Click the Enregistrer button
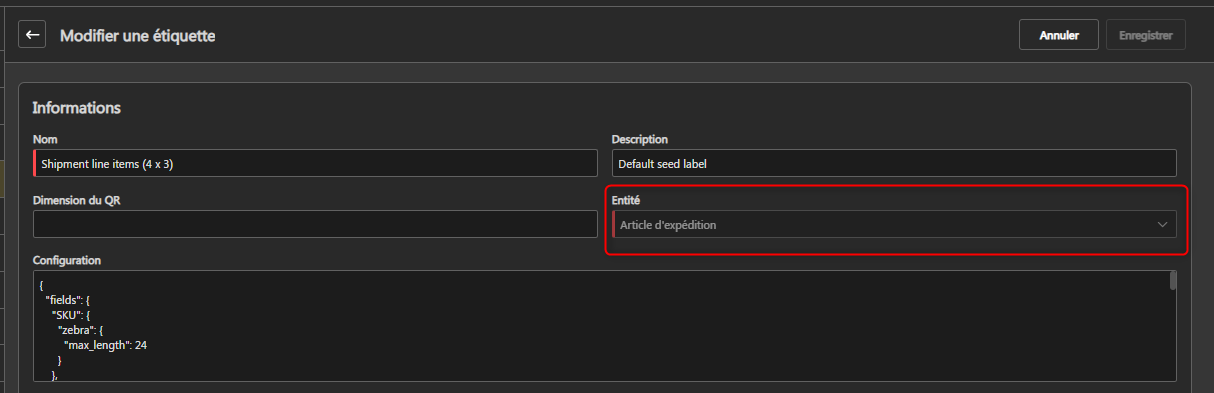 click(1146, 35)
